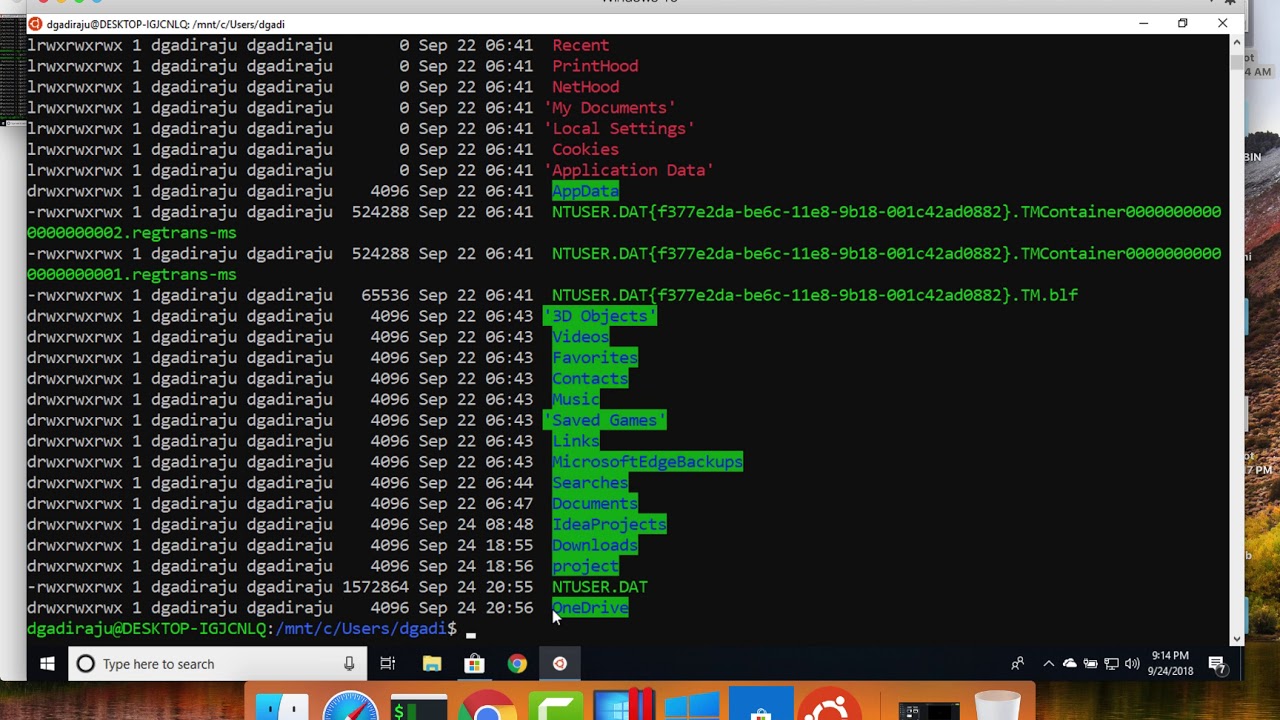Click the Music directory entry
Viewport: 1280px width, 720px height.
pos(575,400)
